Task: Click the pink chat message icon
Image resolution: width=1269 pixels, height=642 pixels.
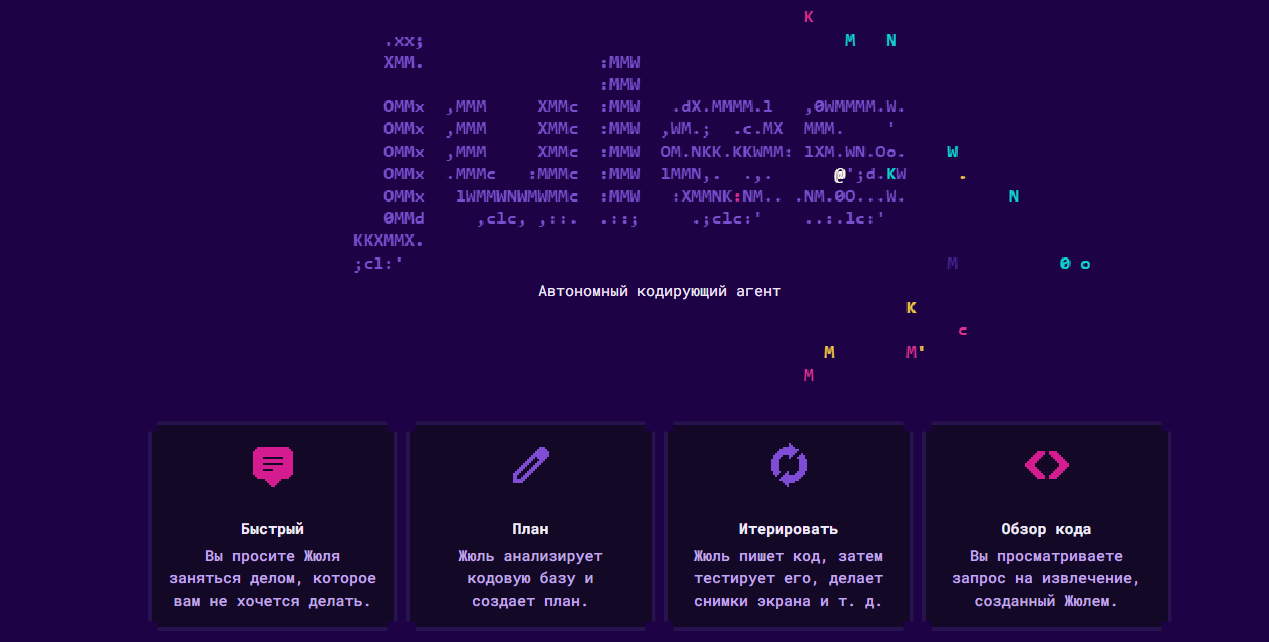Action: click(272, 465)
